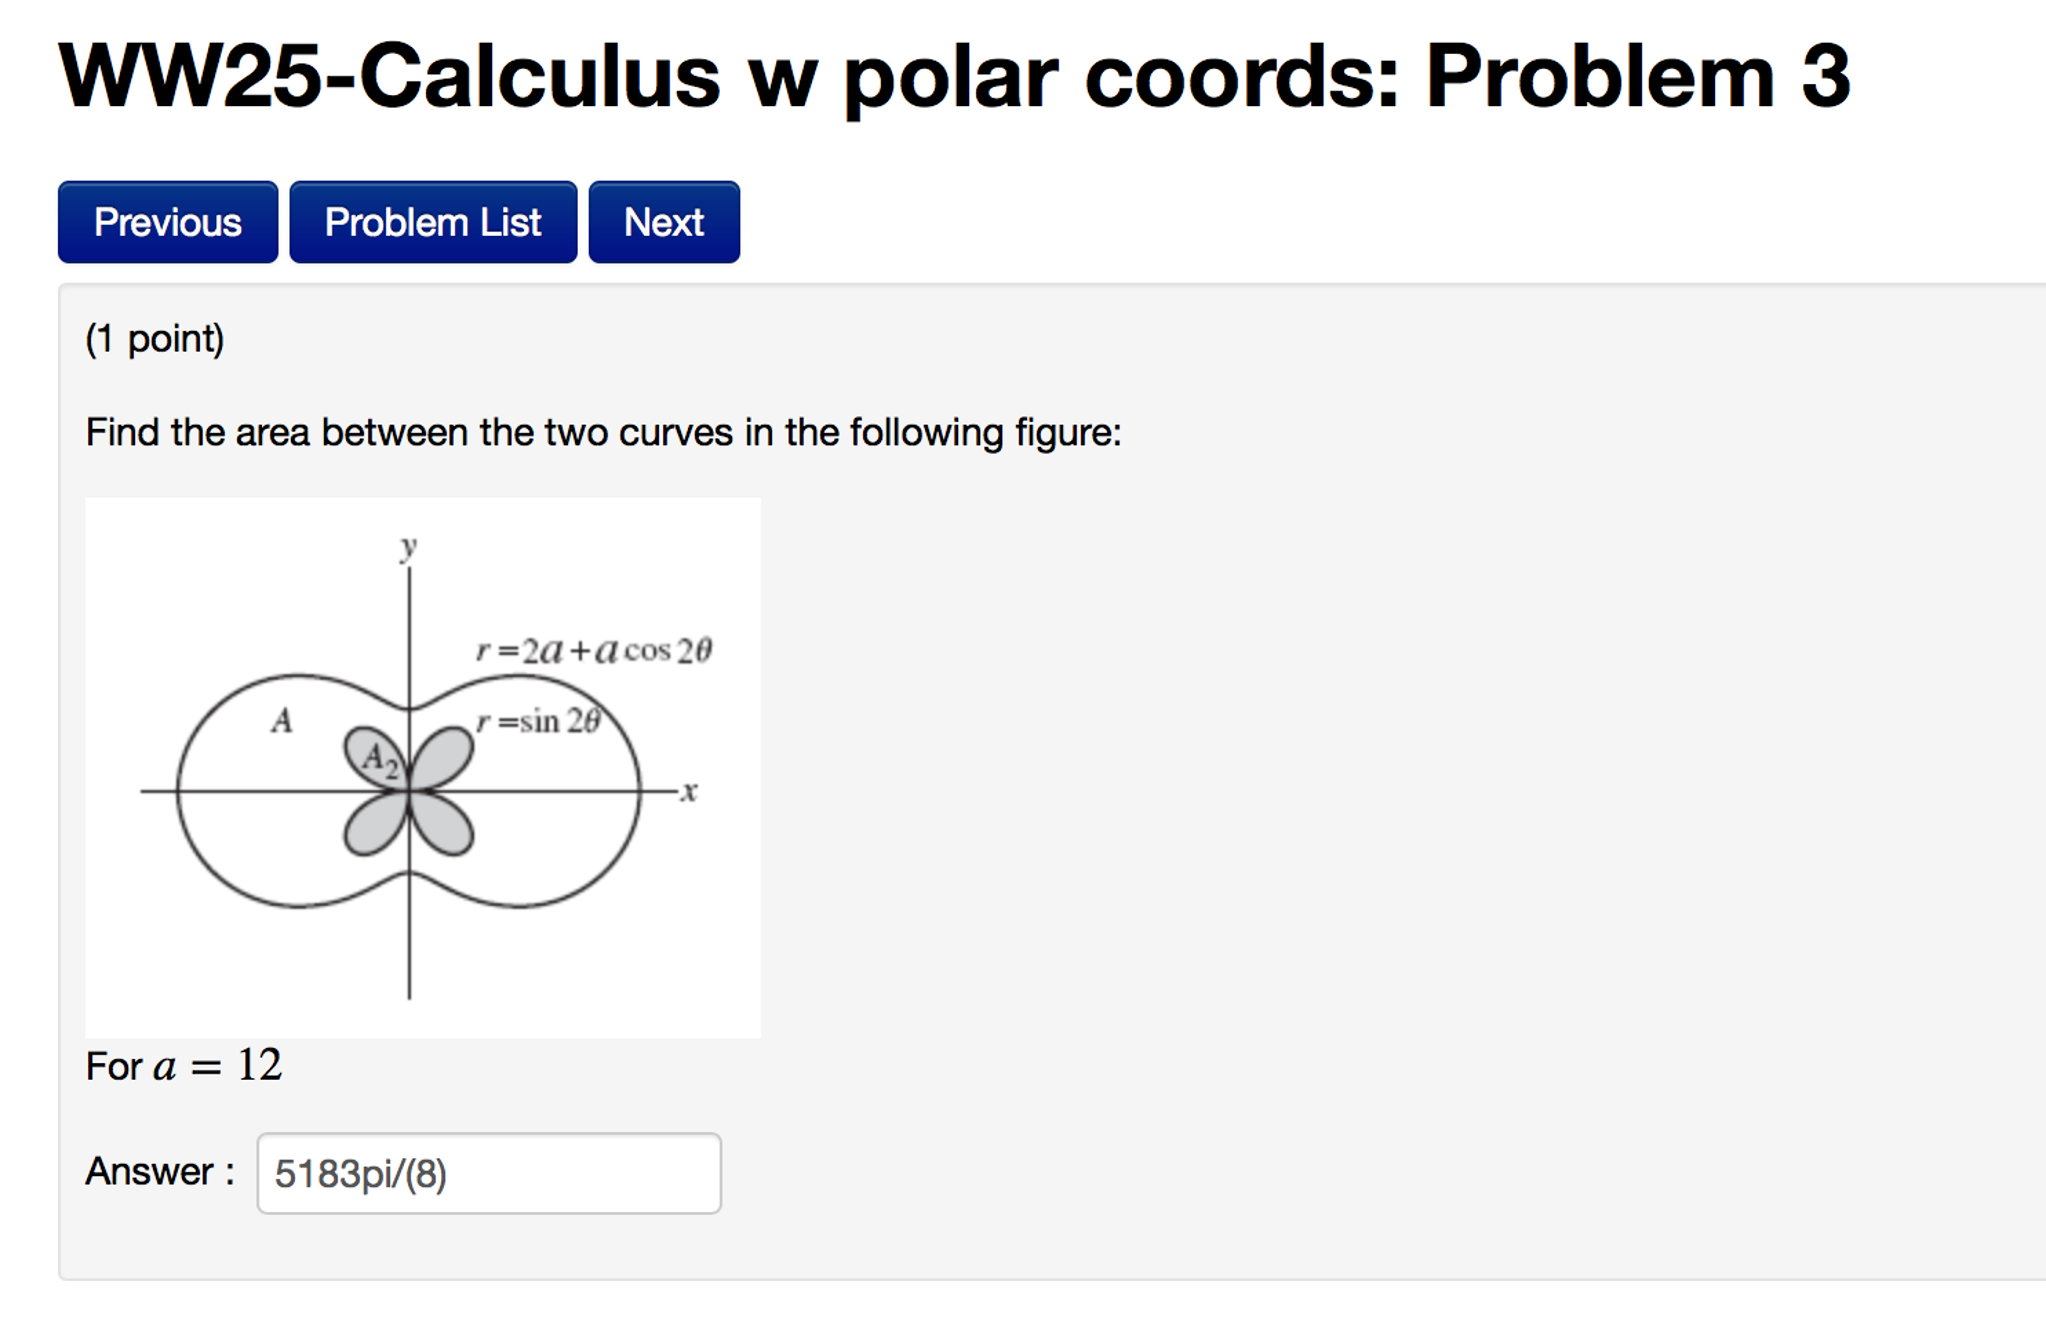Click the shaded A2 petal region
Viewport: 2046px width, 1321px height.
click(376, 757)
